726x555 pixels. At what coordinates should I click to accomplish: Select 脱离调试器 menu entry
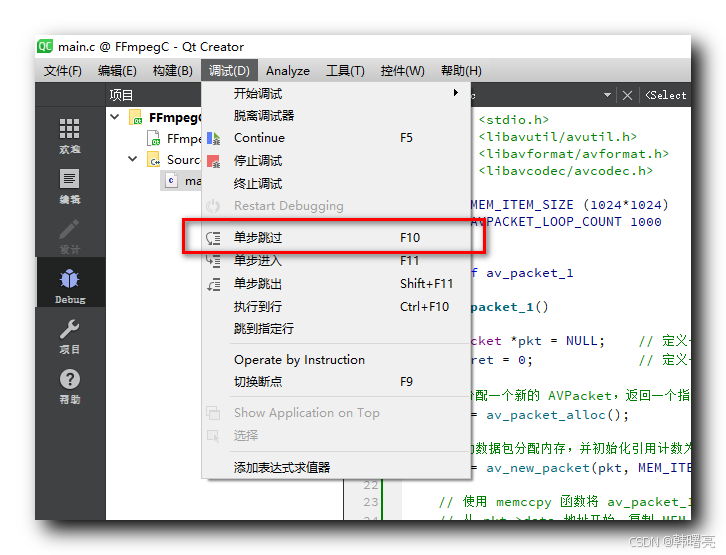pyautogui.click(x=336, y=116)
